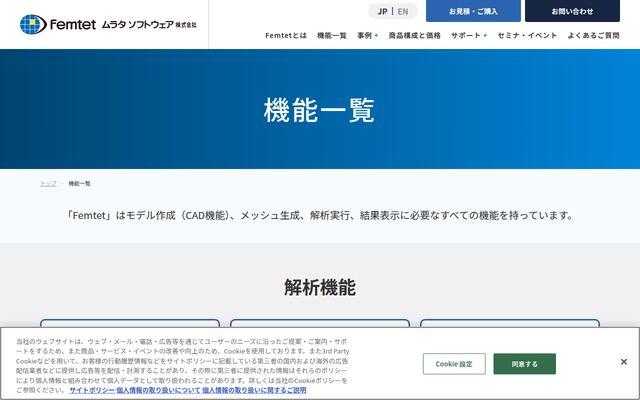The width and height of the screenshot is (640, 400).
Task: Click the トップ breadcrumb link
Action: coord(48,184)
